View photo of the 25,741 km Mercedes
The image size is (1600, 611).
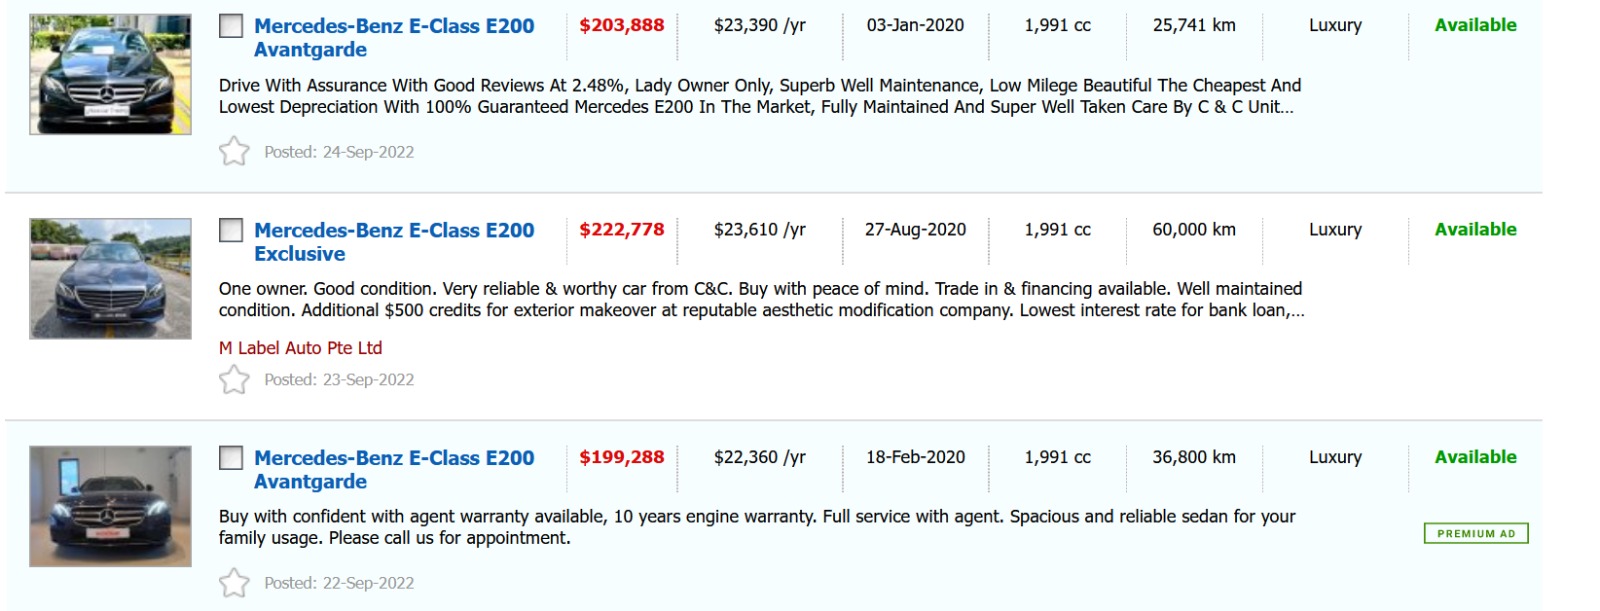(x=110, y=74)
